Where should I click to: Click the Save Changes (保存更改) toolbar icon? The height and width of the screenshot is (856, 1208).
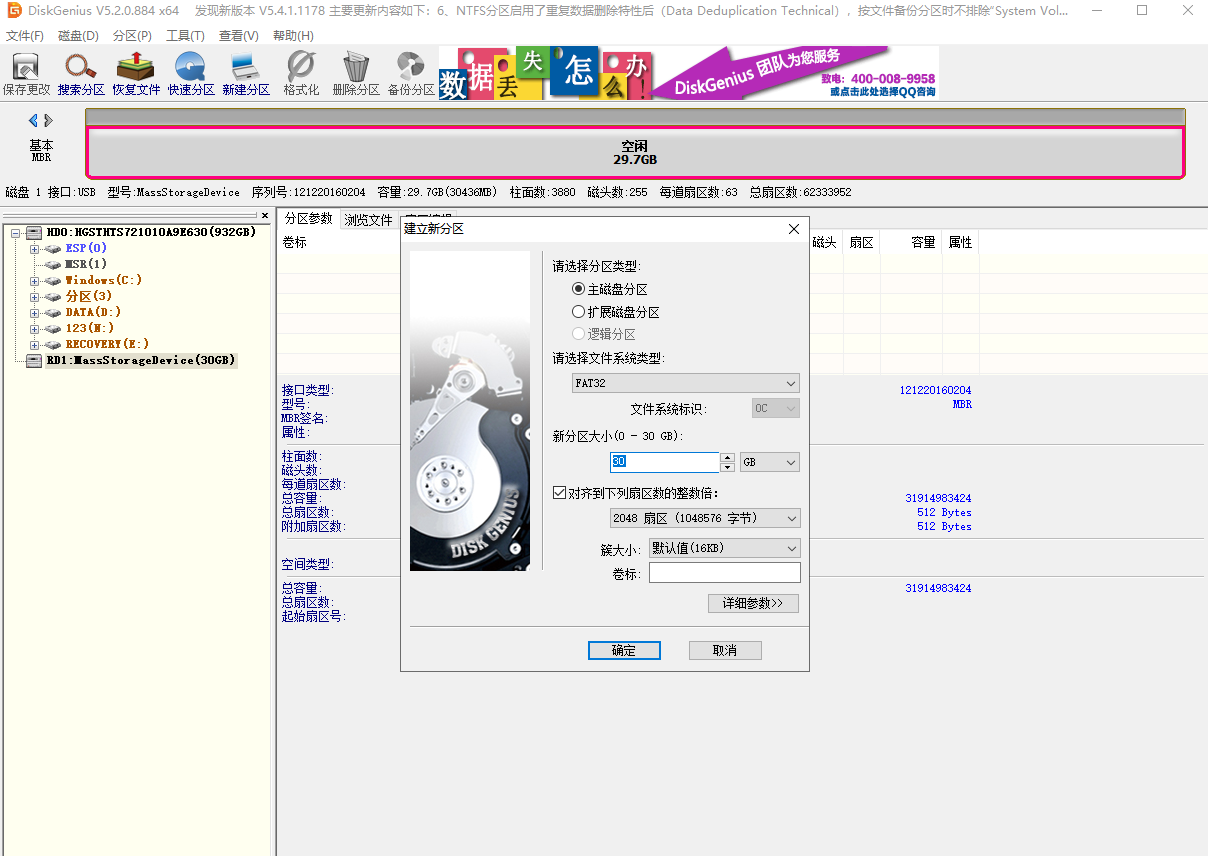pos(26,74)
